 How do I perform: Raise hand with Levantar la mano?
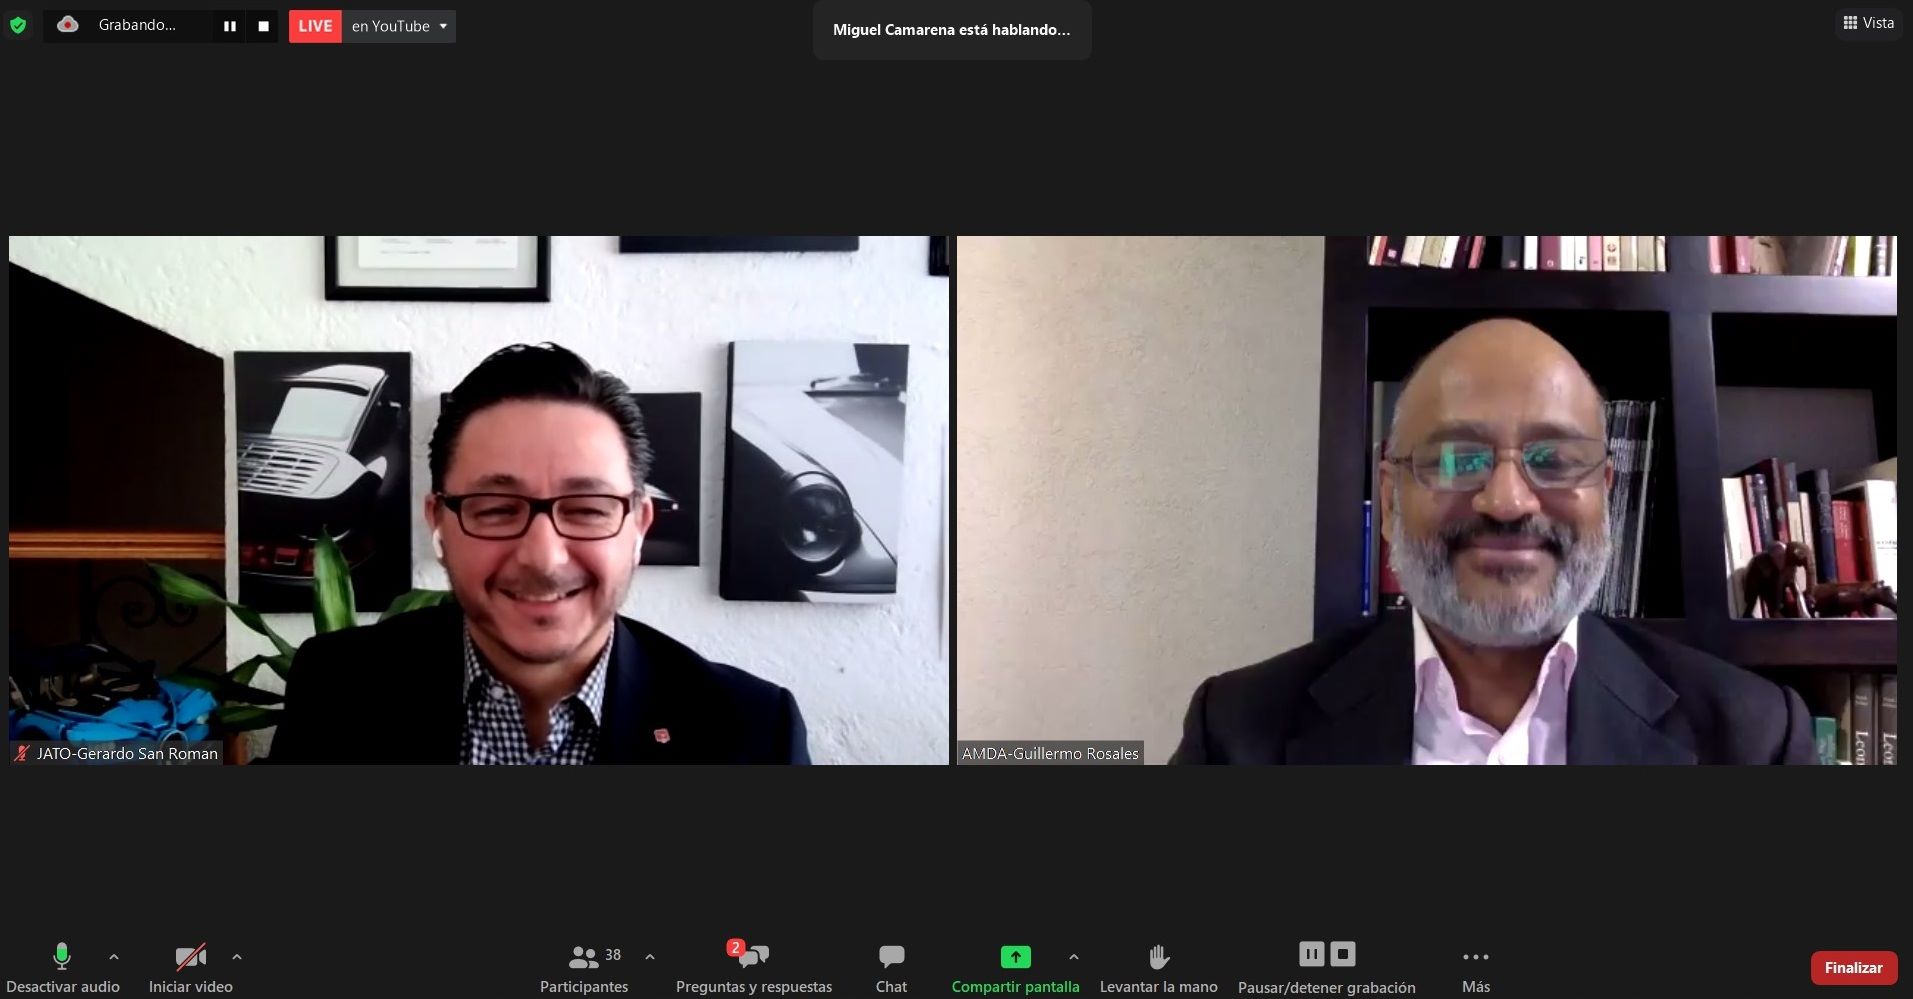point(1158,968)
